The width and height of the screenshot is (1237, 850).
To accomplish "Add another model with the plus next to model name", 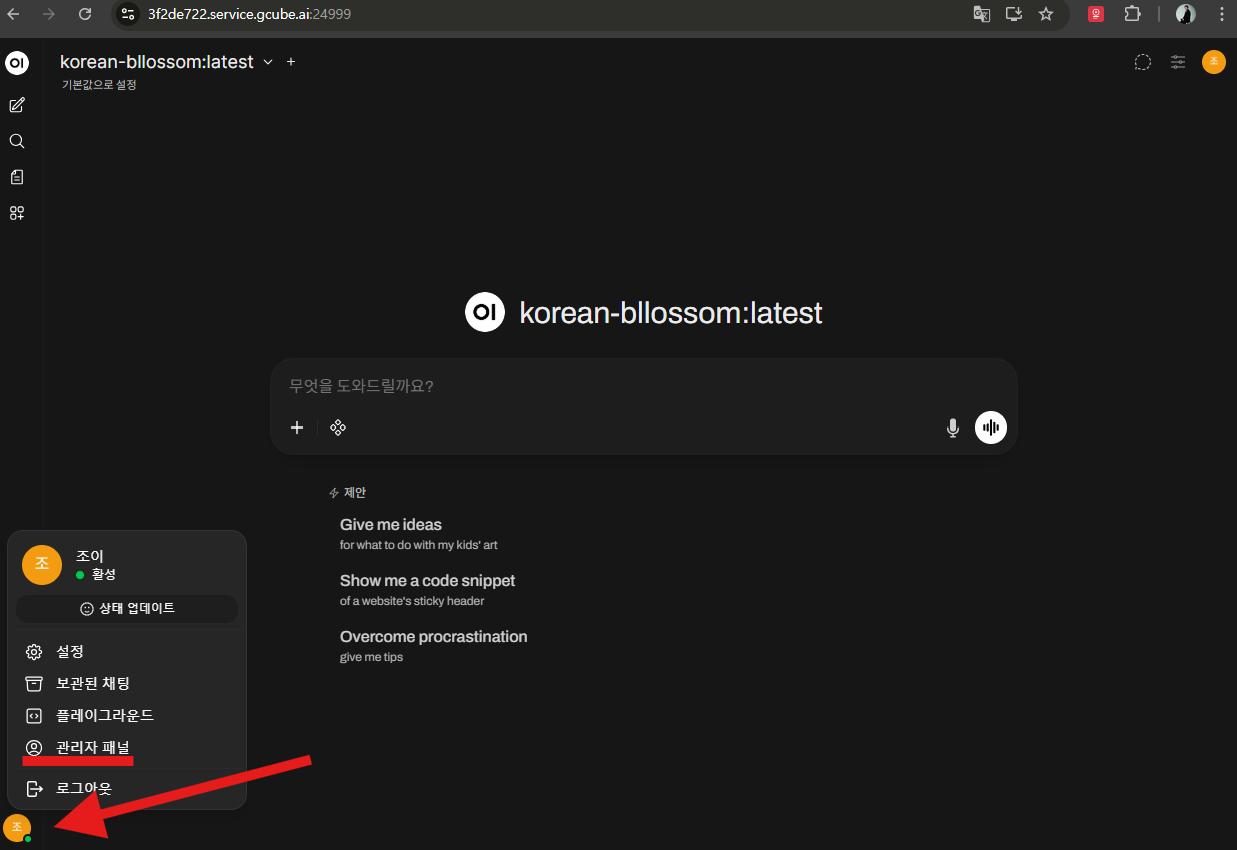I will tap(291, 62).
